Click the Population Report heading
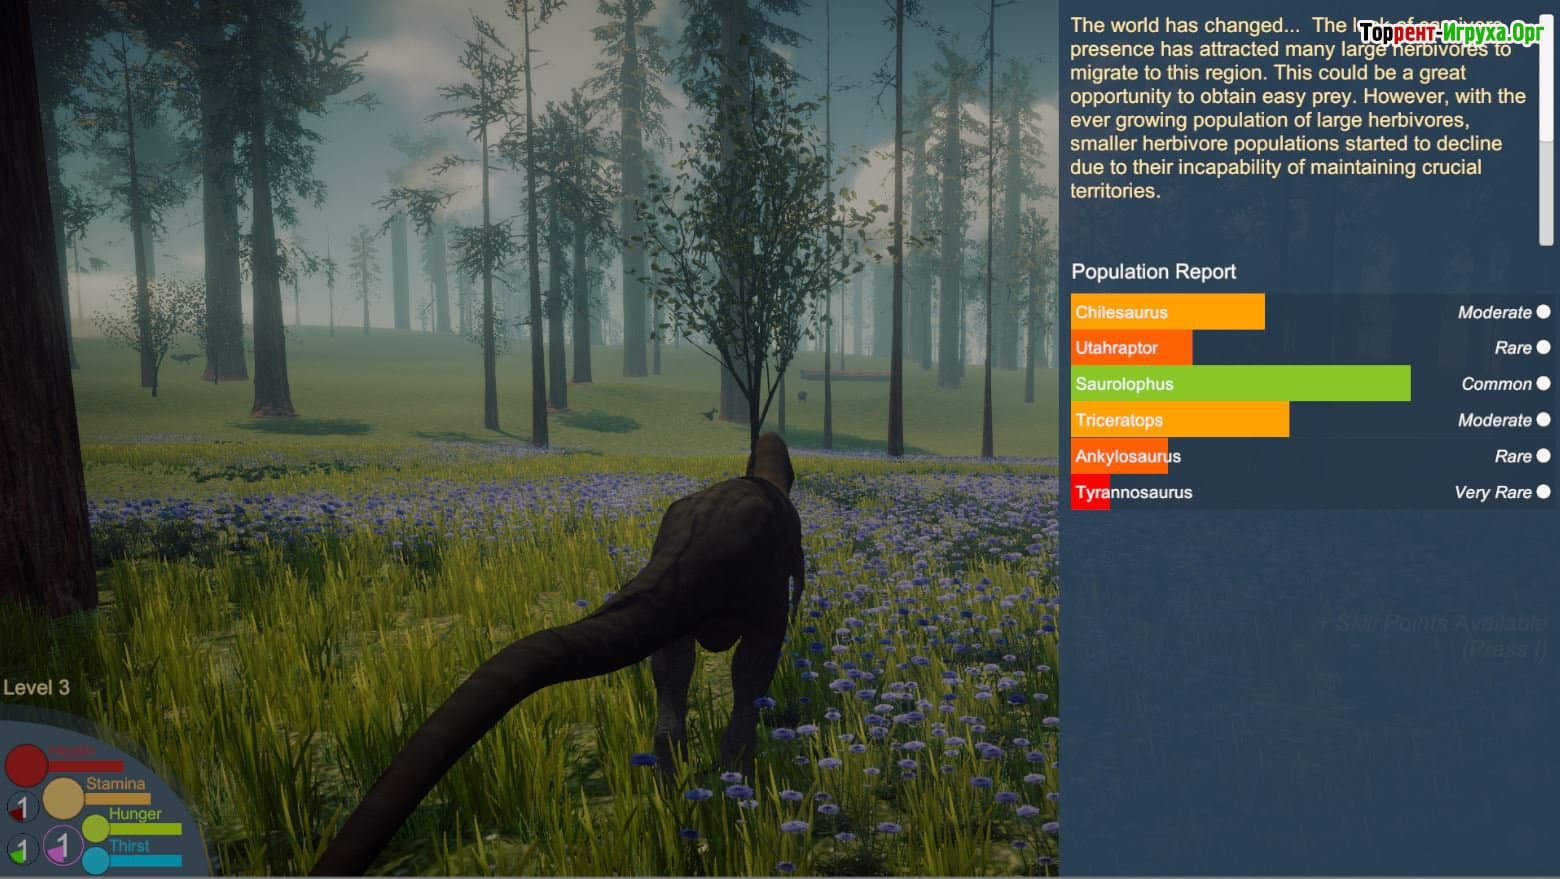Image resolution: width=1560 pixels, height=879 pixels. coord(1153,272)
